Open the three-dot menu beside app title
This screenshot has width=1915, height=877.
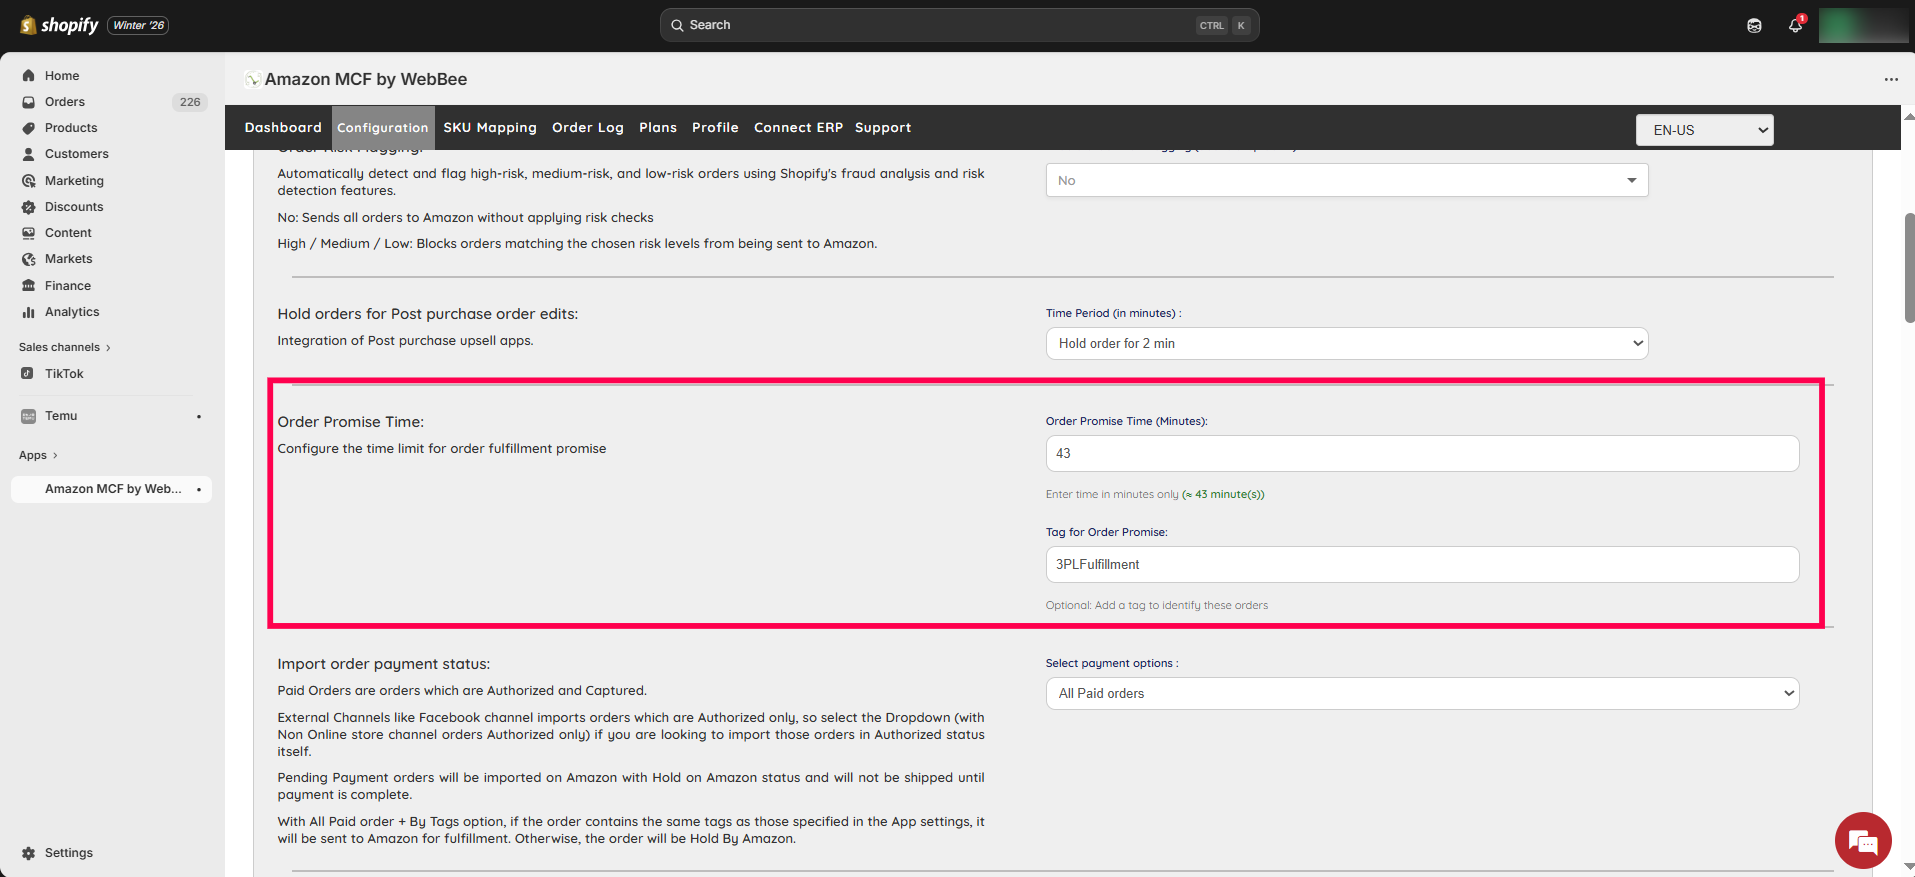(1890, 79)
